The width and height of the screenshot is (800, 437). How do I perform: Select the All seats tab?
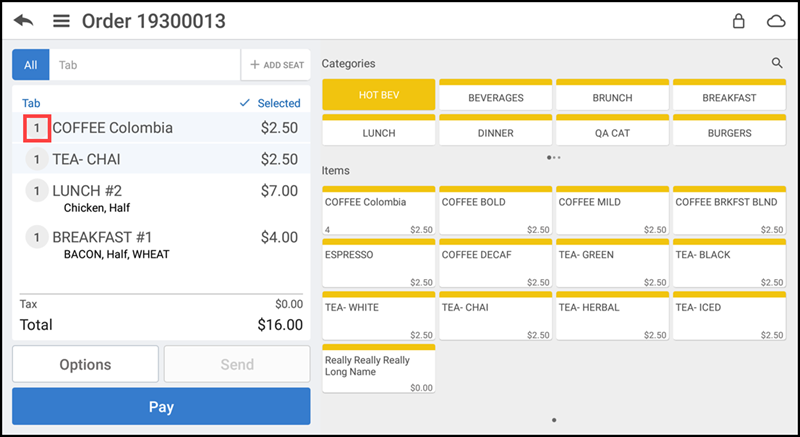[31, 65]
